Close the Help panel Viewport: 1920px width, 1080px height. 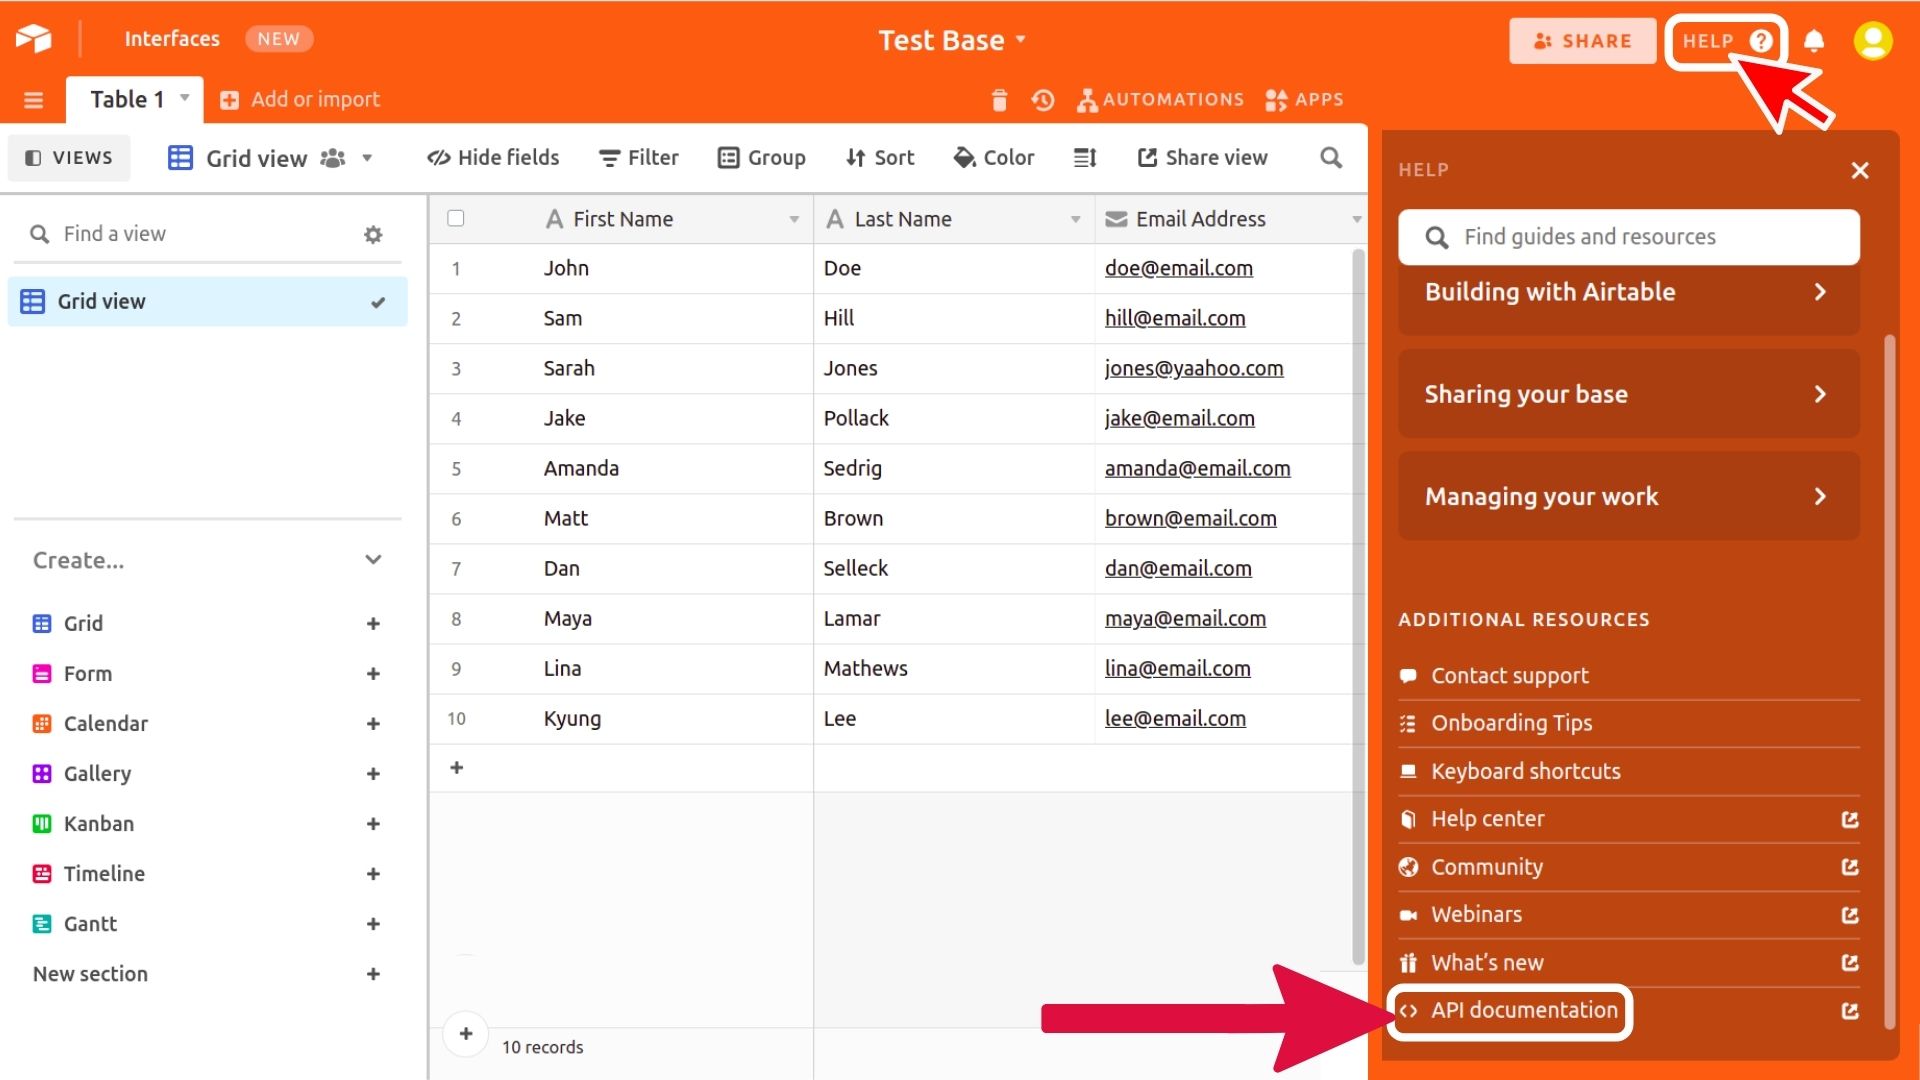[1860, 171]
